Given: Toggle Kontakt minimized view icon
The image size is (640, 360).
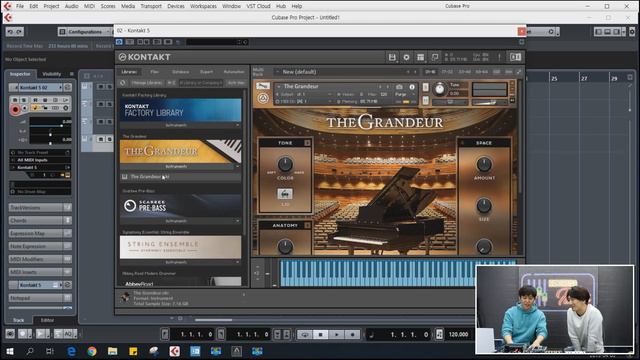Looking at the screenshot, I should click(x=435, y=57).
